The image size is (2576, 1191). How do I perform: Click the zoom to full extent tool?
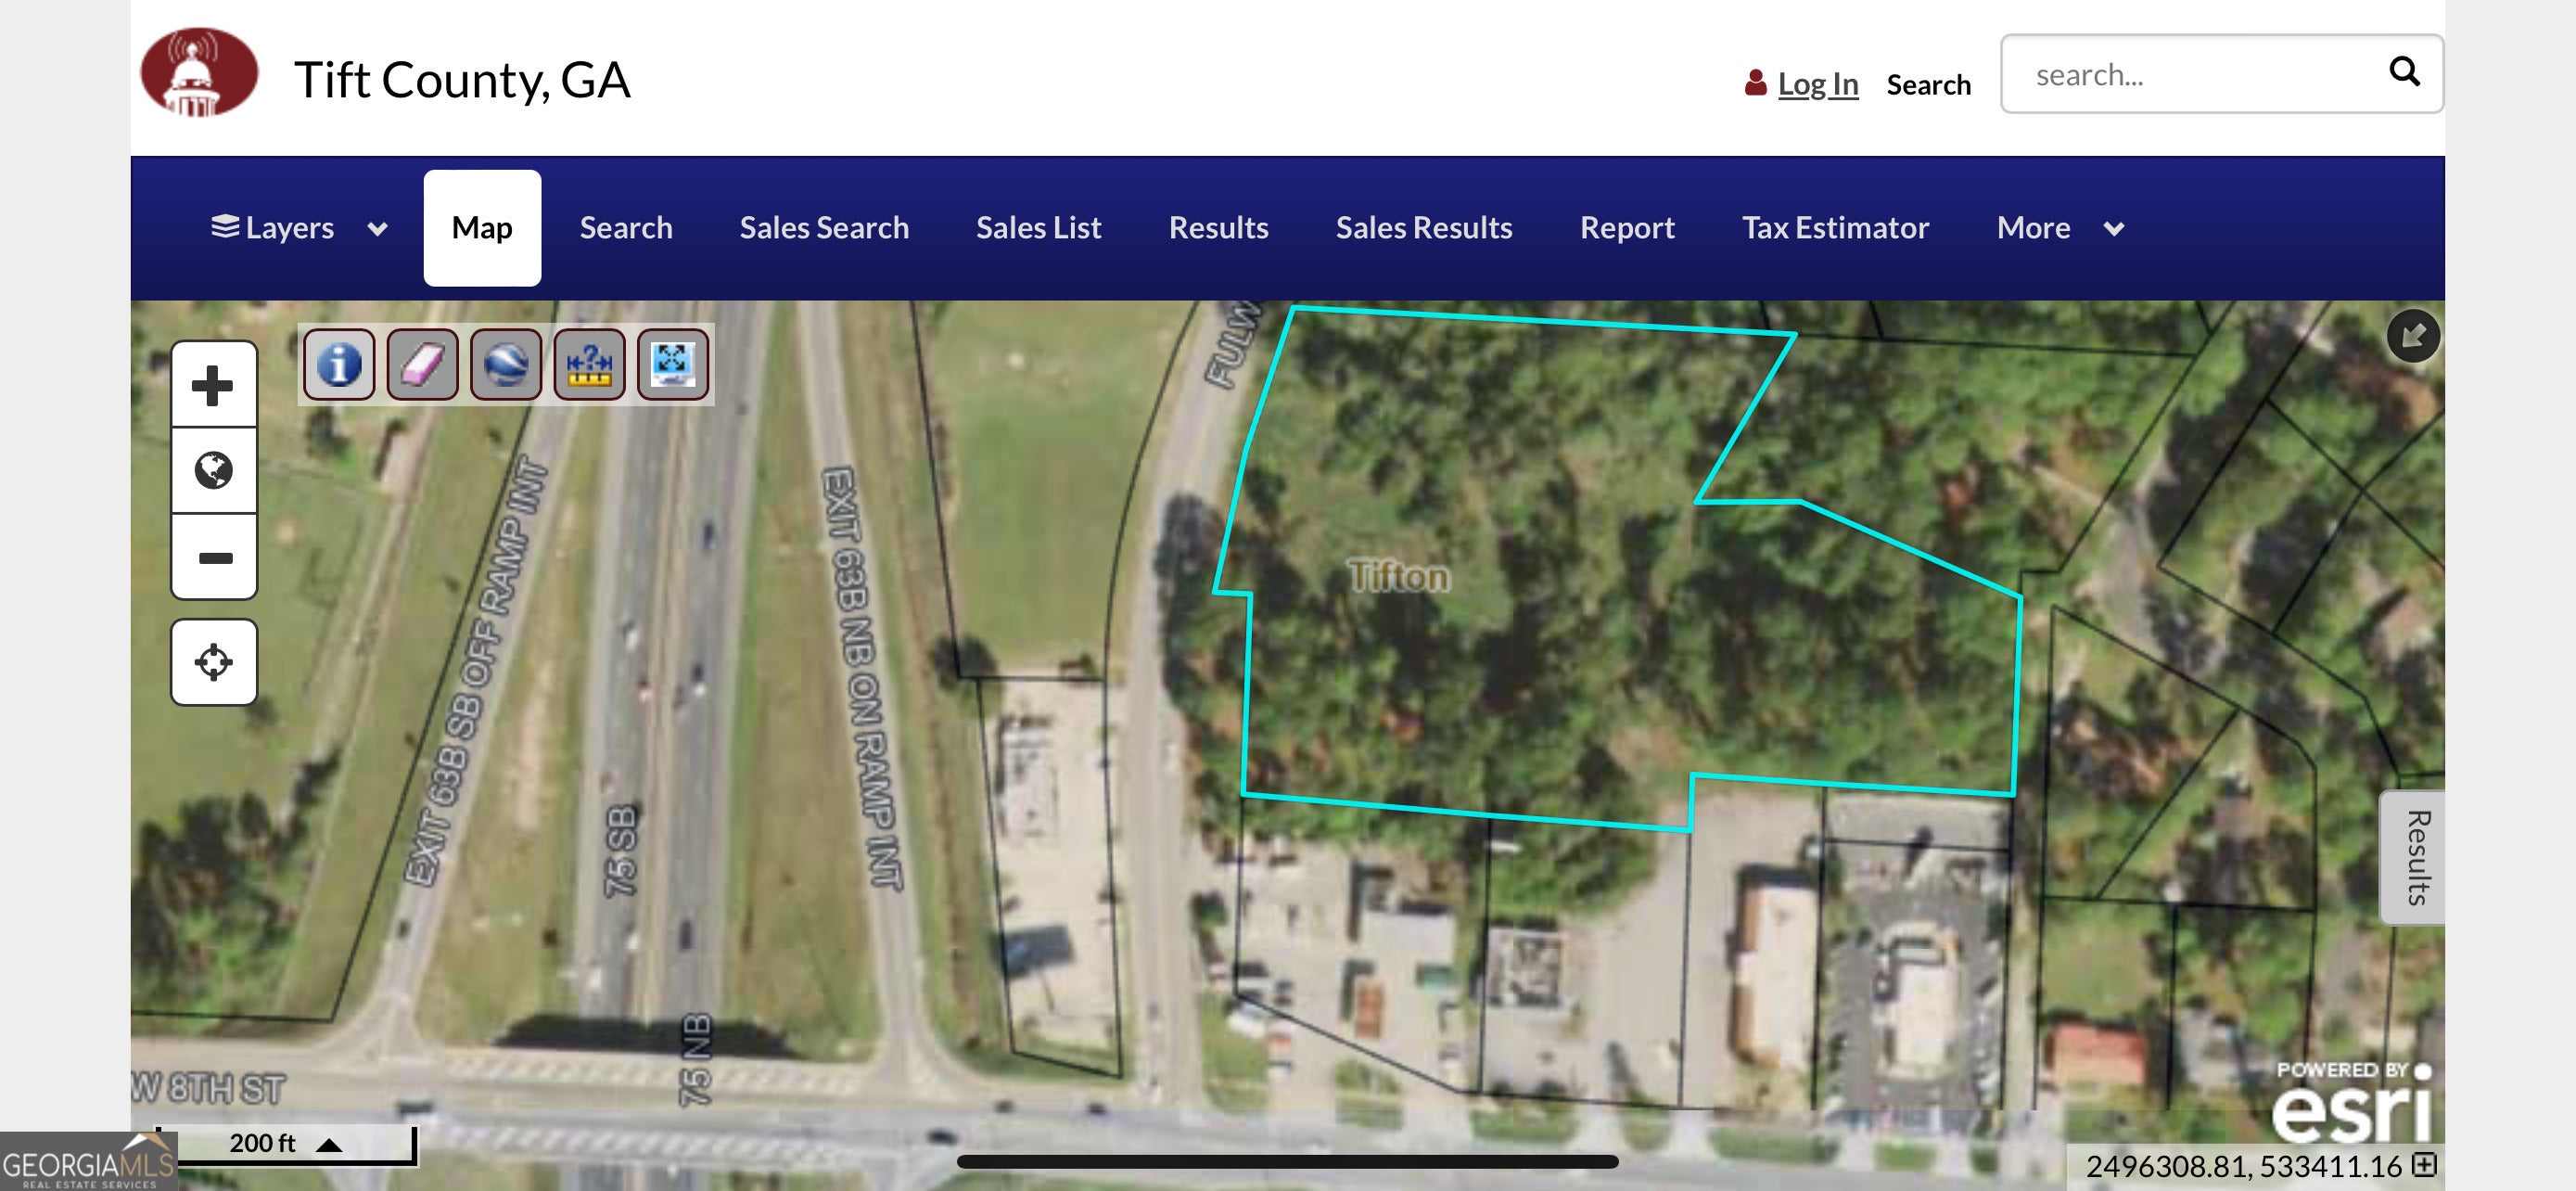pos(672,364)
